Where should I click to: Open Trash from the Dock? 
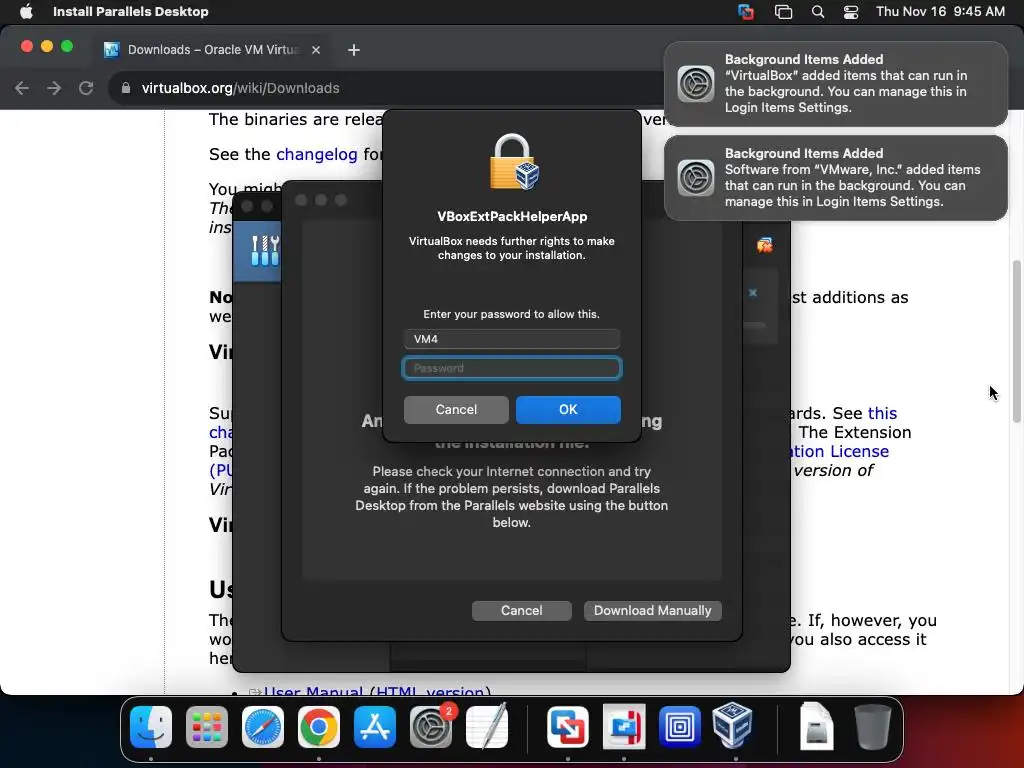tap(872, 727)
